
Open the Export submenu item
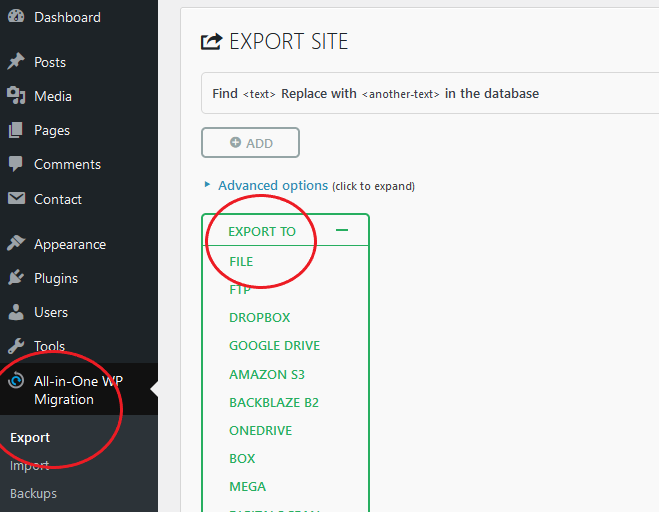tap(30, 438)
